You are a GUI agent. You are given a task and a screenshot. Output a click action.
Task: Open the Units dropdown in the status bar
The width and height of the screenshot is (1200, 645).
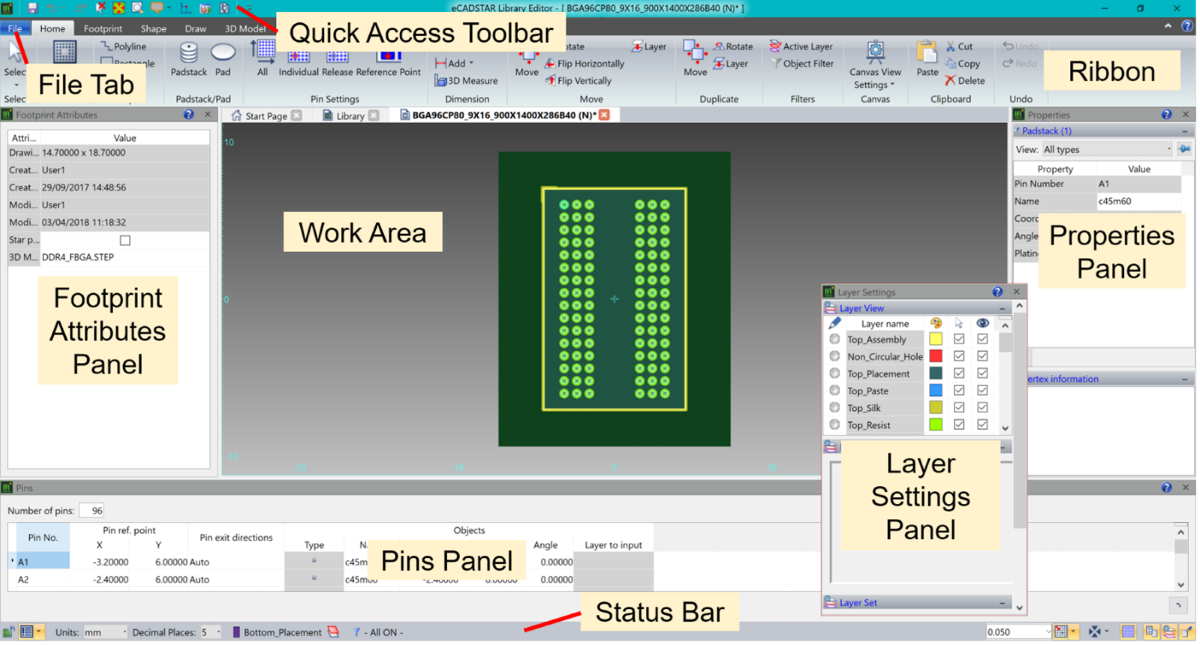pos(105,632)
